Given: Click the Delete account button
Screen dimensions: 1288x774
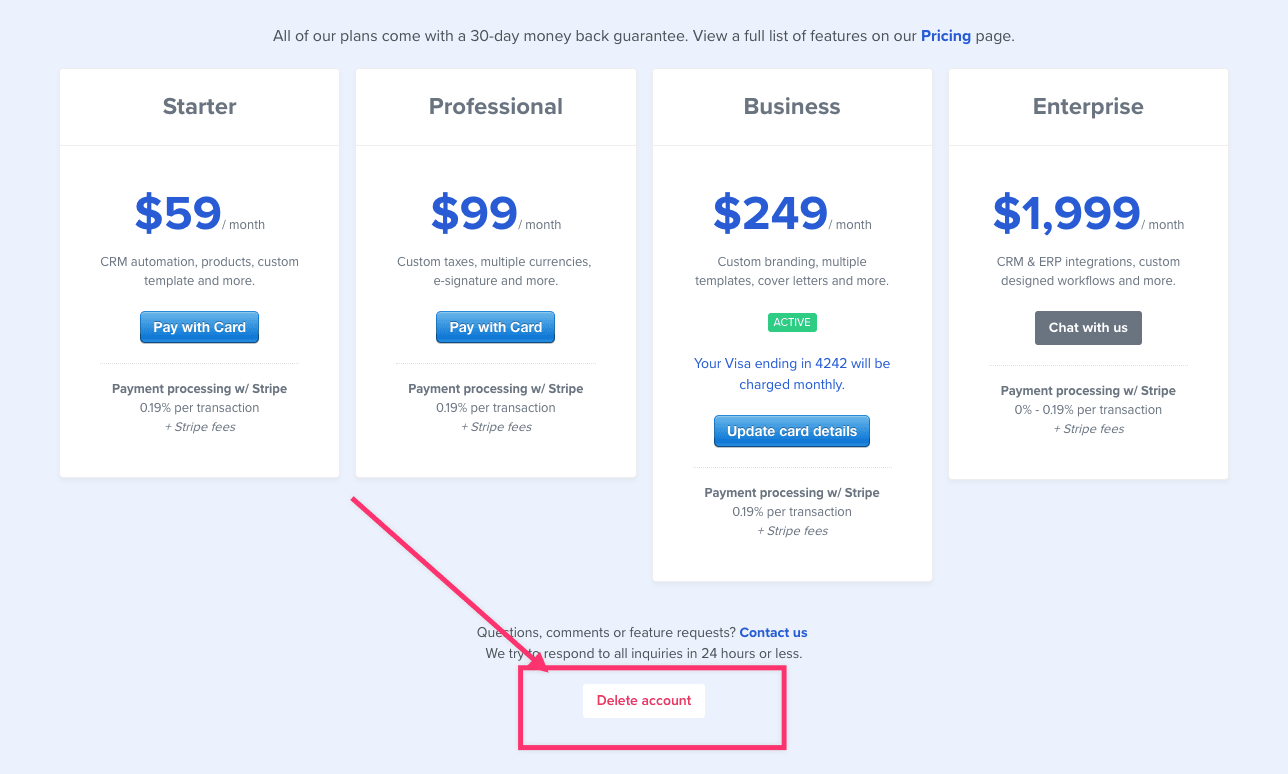Looking at the screenshot, I should point(644,701).
